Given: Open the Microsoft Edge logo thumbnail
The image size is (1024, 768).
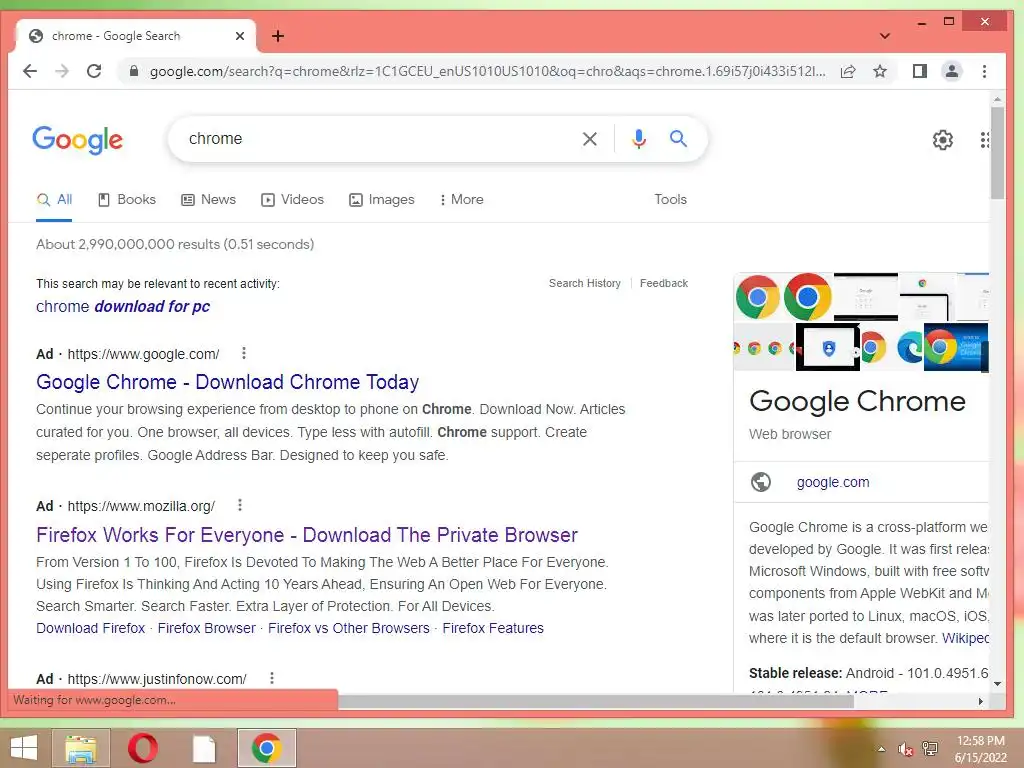Looking at the screenshot, I should click(x=908, y=347).
